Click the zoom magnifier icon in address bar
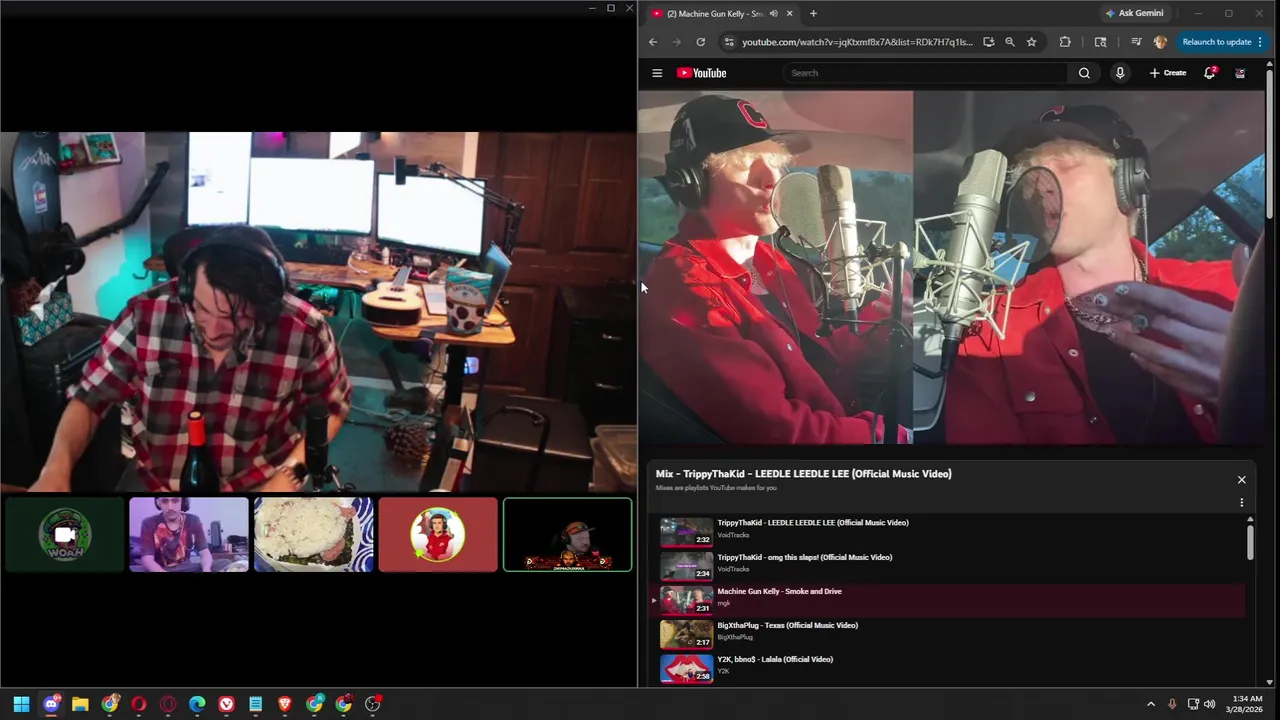This screenshot has height=720, width=1280. [x=1010, y=42]
